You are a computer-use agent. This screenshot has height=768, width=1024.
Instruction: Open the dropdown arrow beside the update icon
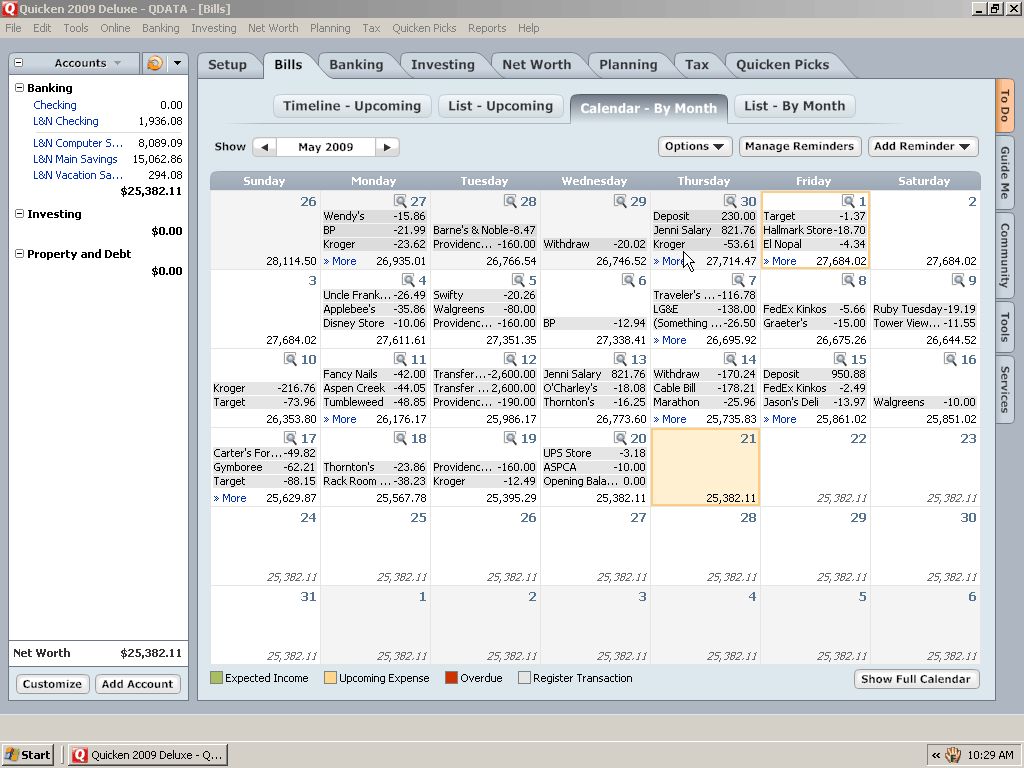pyautogui.click(x=177, y=63)
